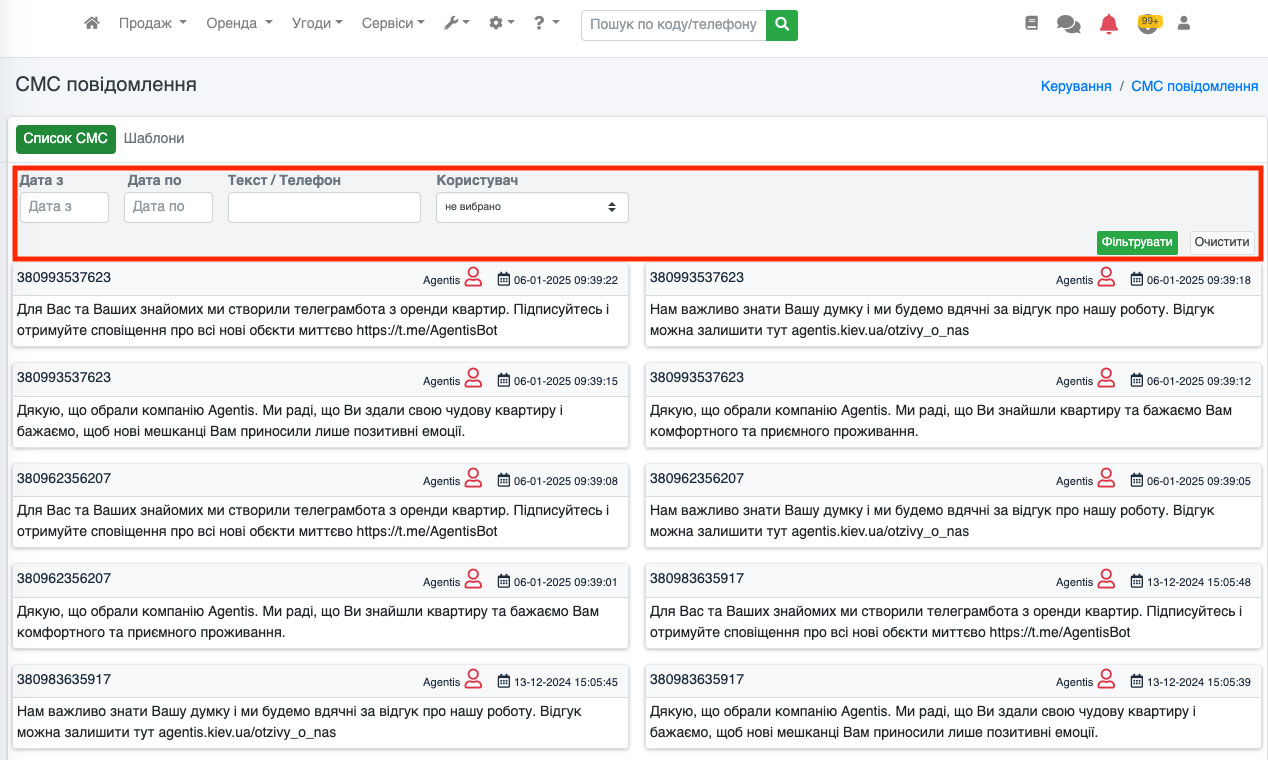
Task: Open the wrench tools dropdown
Action: pos(456,23)
